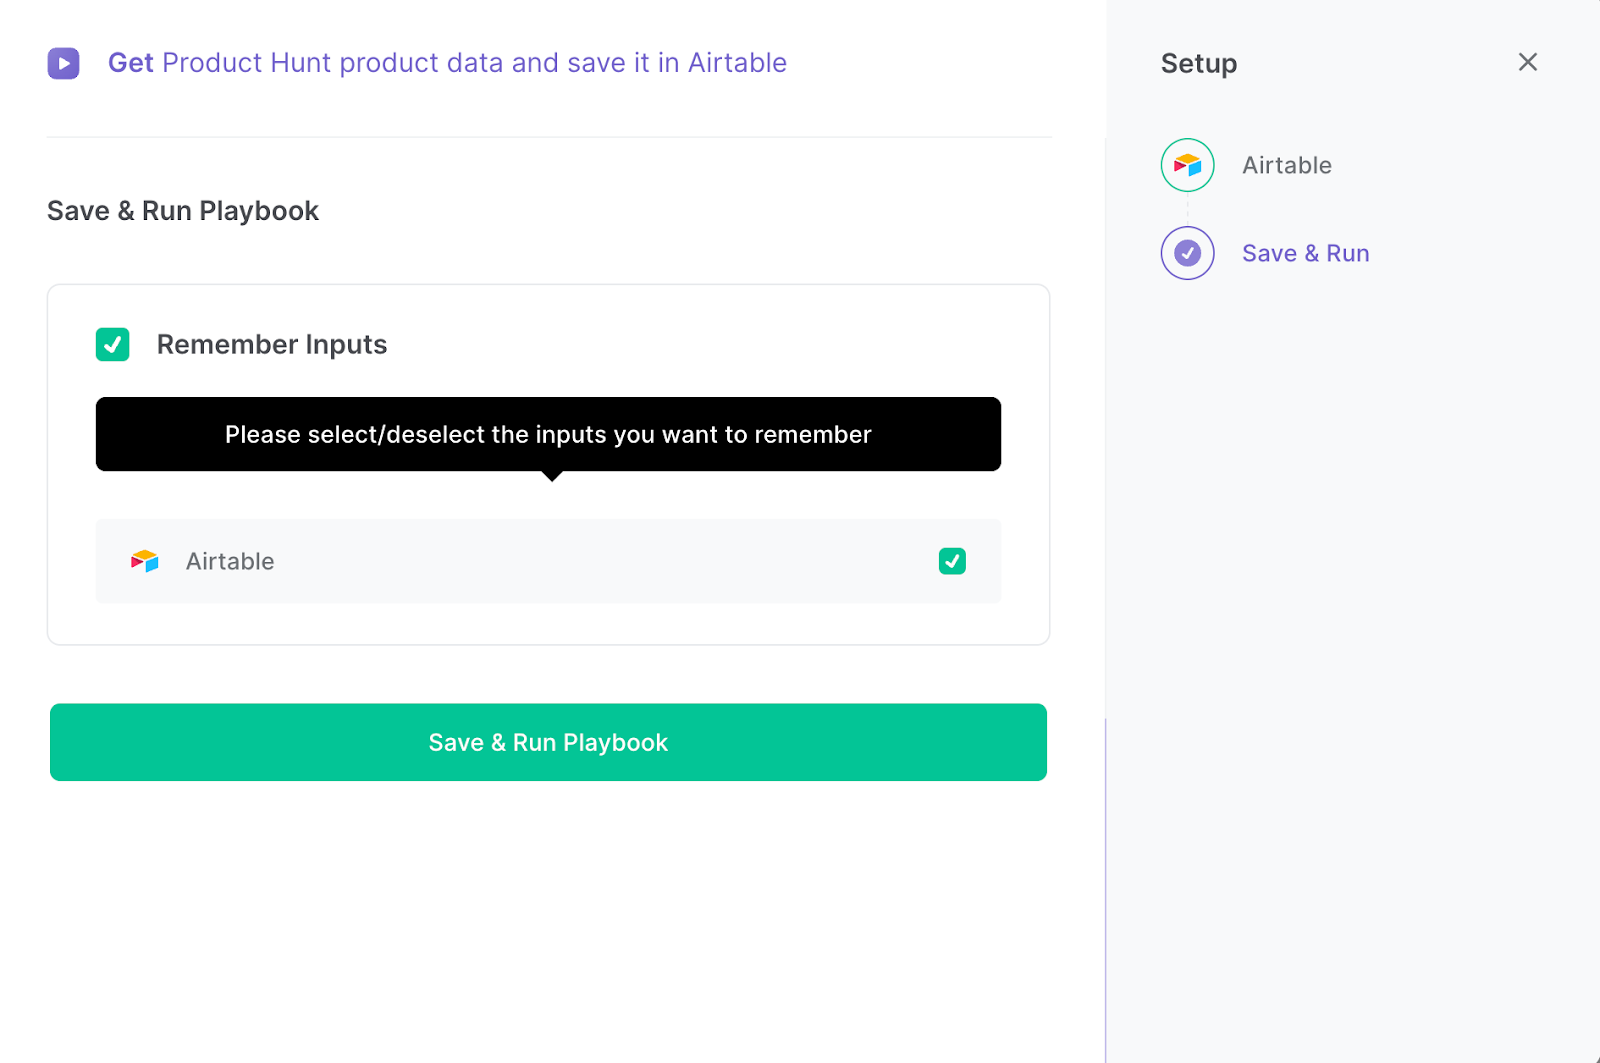The image size is (1600, 1063).
Task: Click the 'Save & Run Playbook' section heading
Action: point(183,211)
